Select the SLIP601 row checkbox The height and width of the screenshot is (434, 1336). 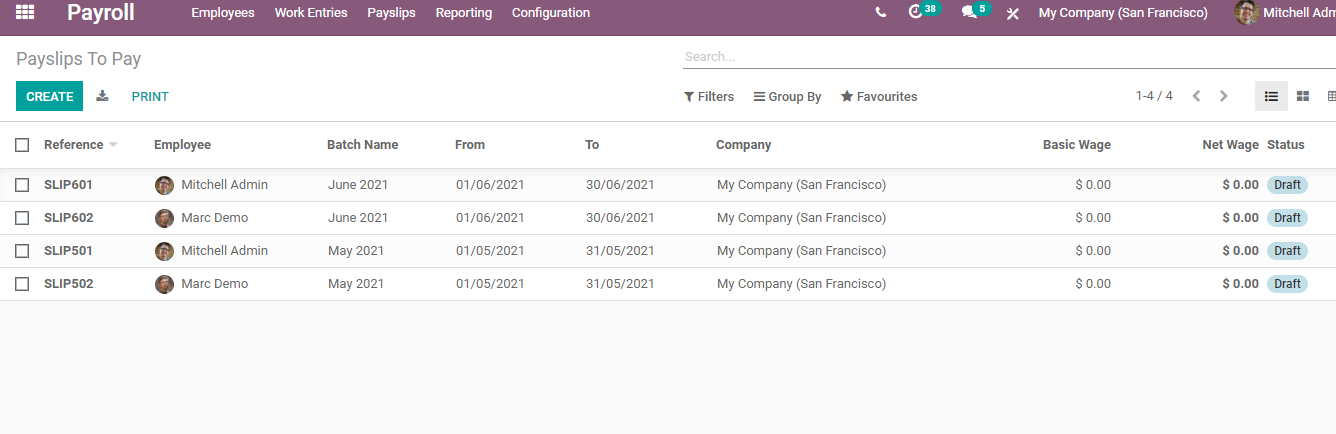pos(22,185)
